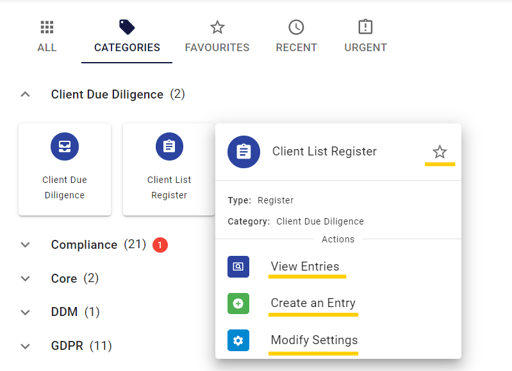Click popup title 'Client List Register'
512x371 pixels.
point(324,151)
